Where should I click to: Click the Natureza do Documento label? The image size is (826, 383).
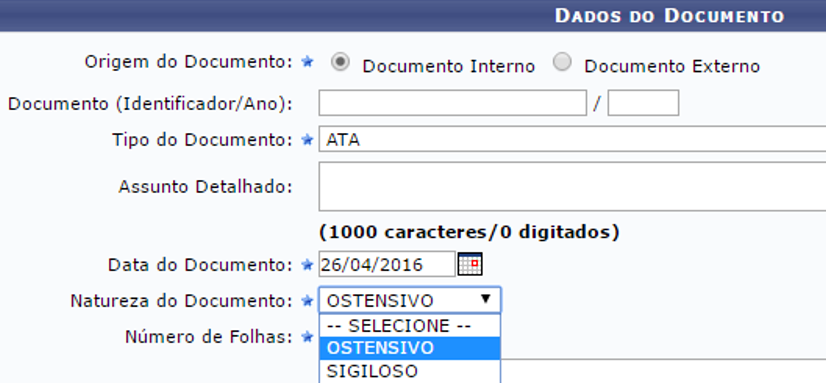point(181,301)
